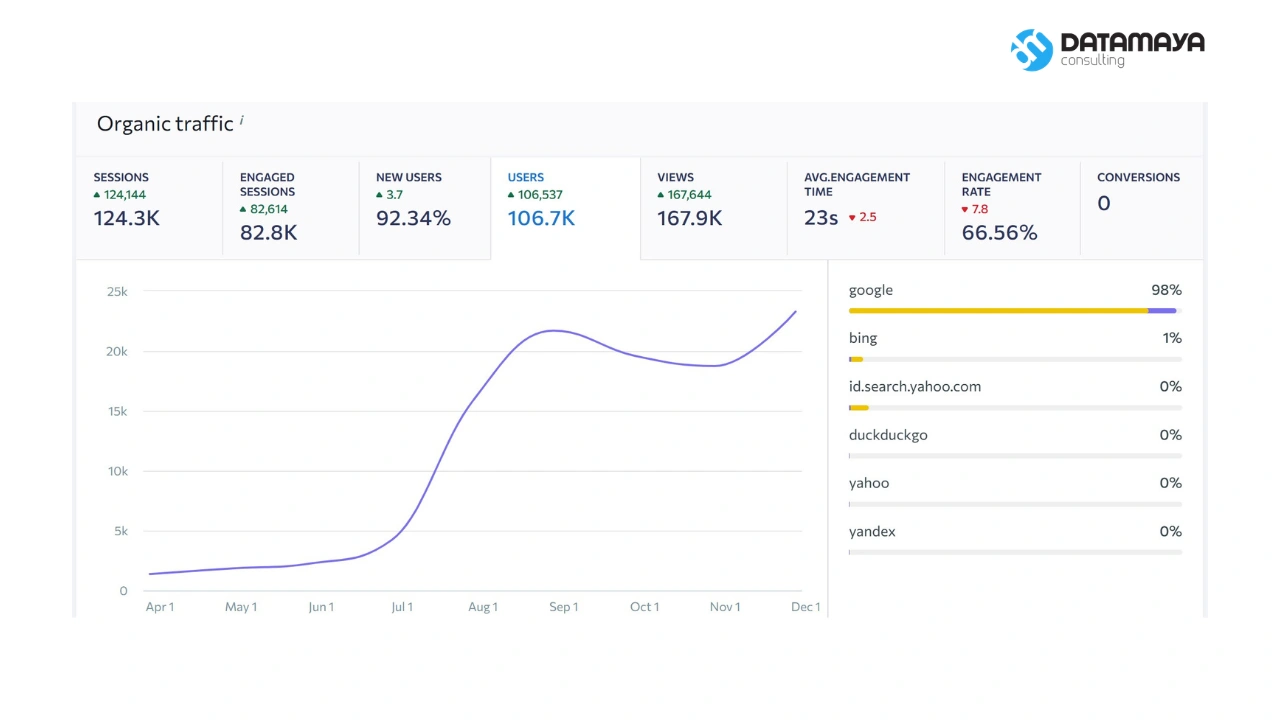Click the green up arrow under Engaged Sessions
This screenshot has width=1280, height=720.
[x=243, y=210]
